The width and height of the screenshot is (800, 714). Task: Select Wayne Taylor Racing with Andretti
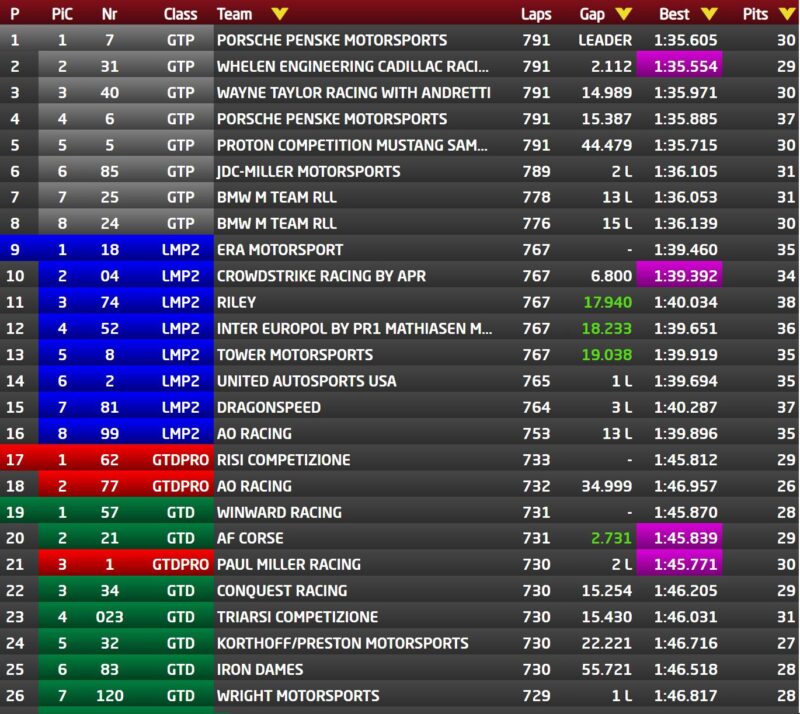[354, 92]
